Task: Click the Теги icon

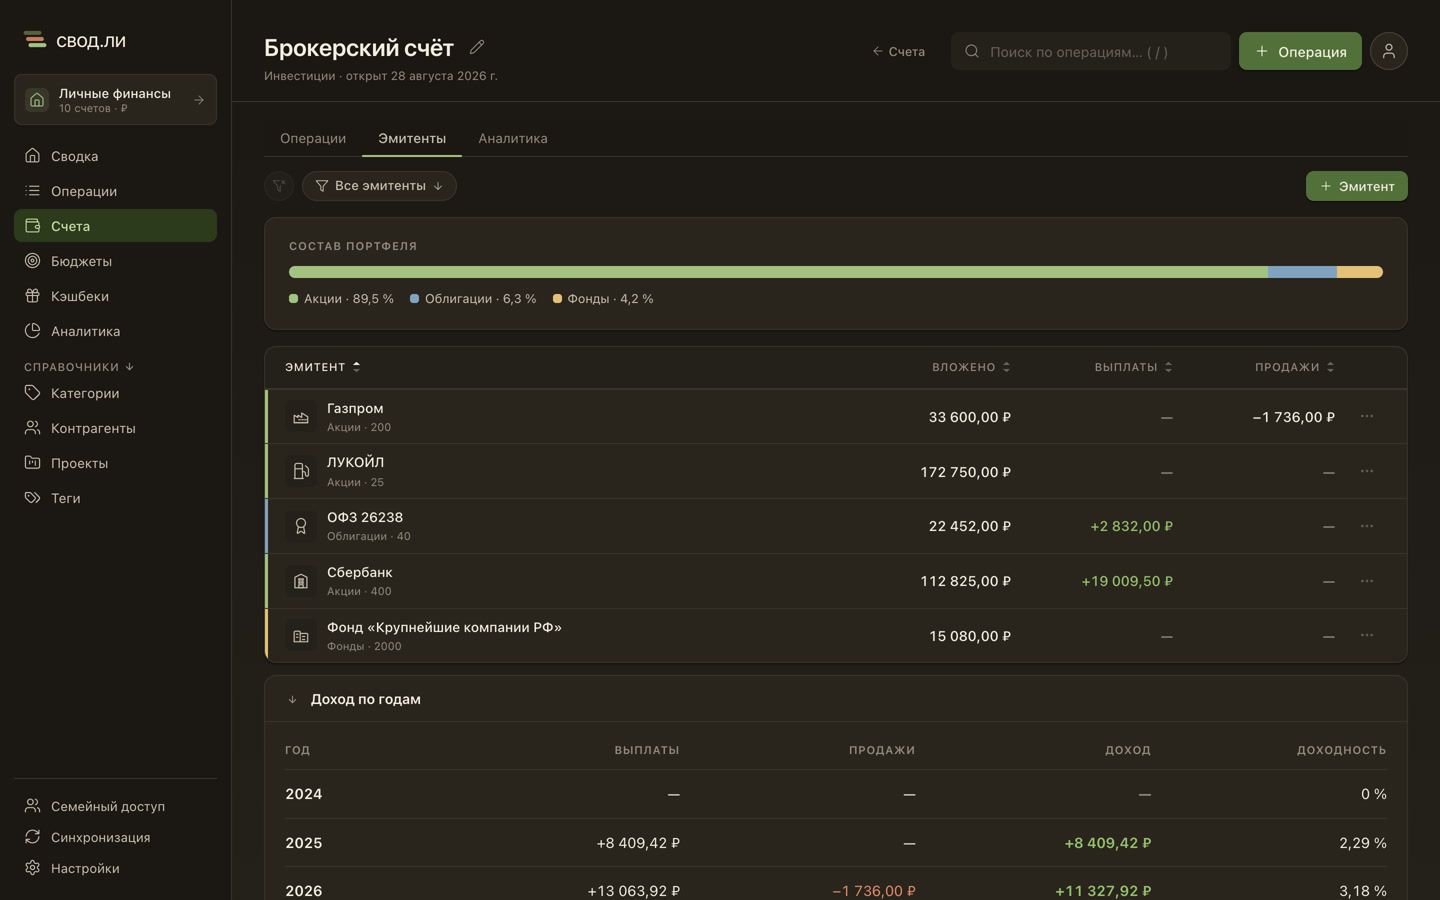Action: (33, 498)
